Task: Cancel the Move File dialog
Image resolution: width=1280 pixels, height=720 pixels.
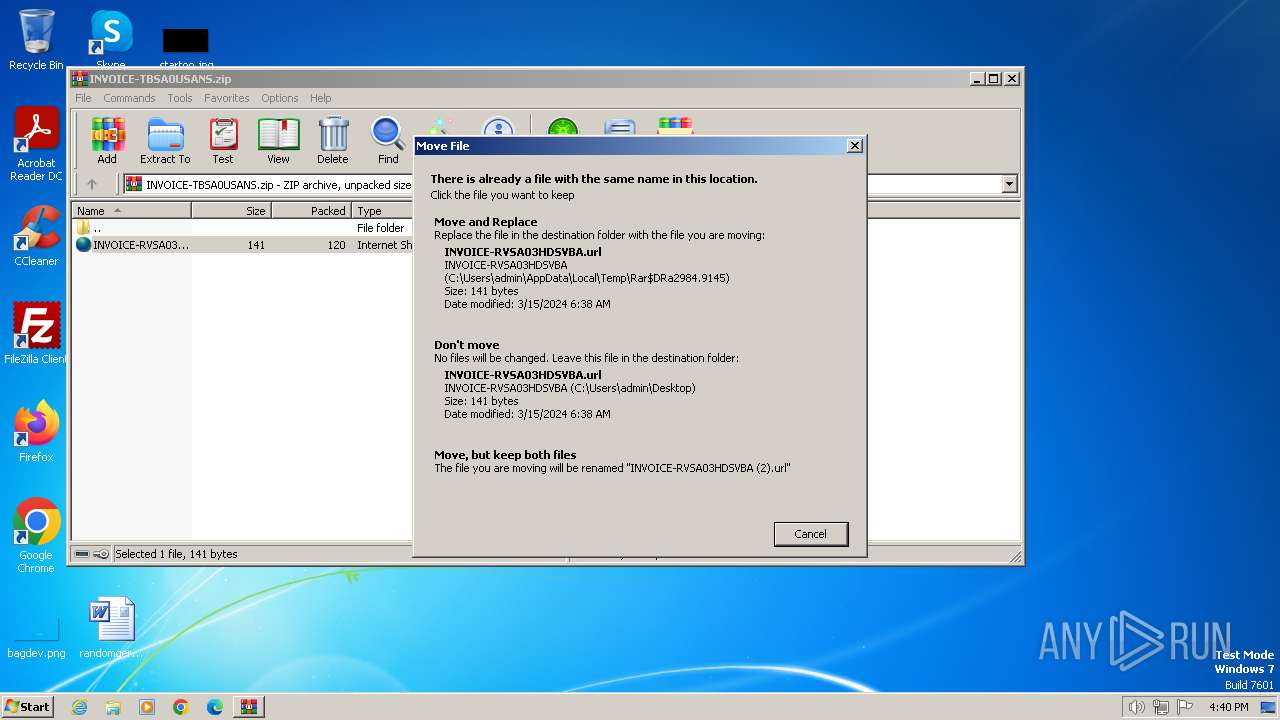Action: tap(811, 534)
